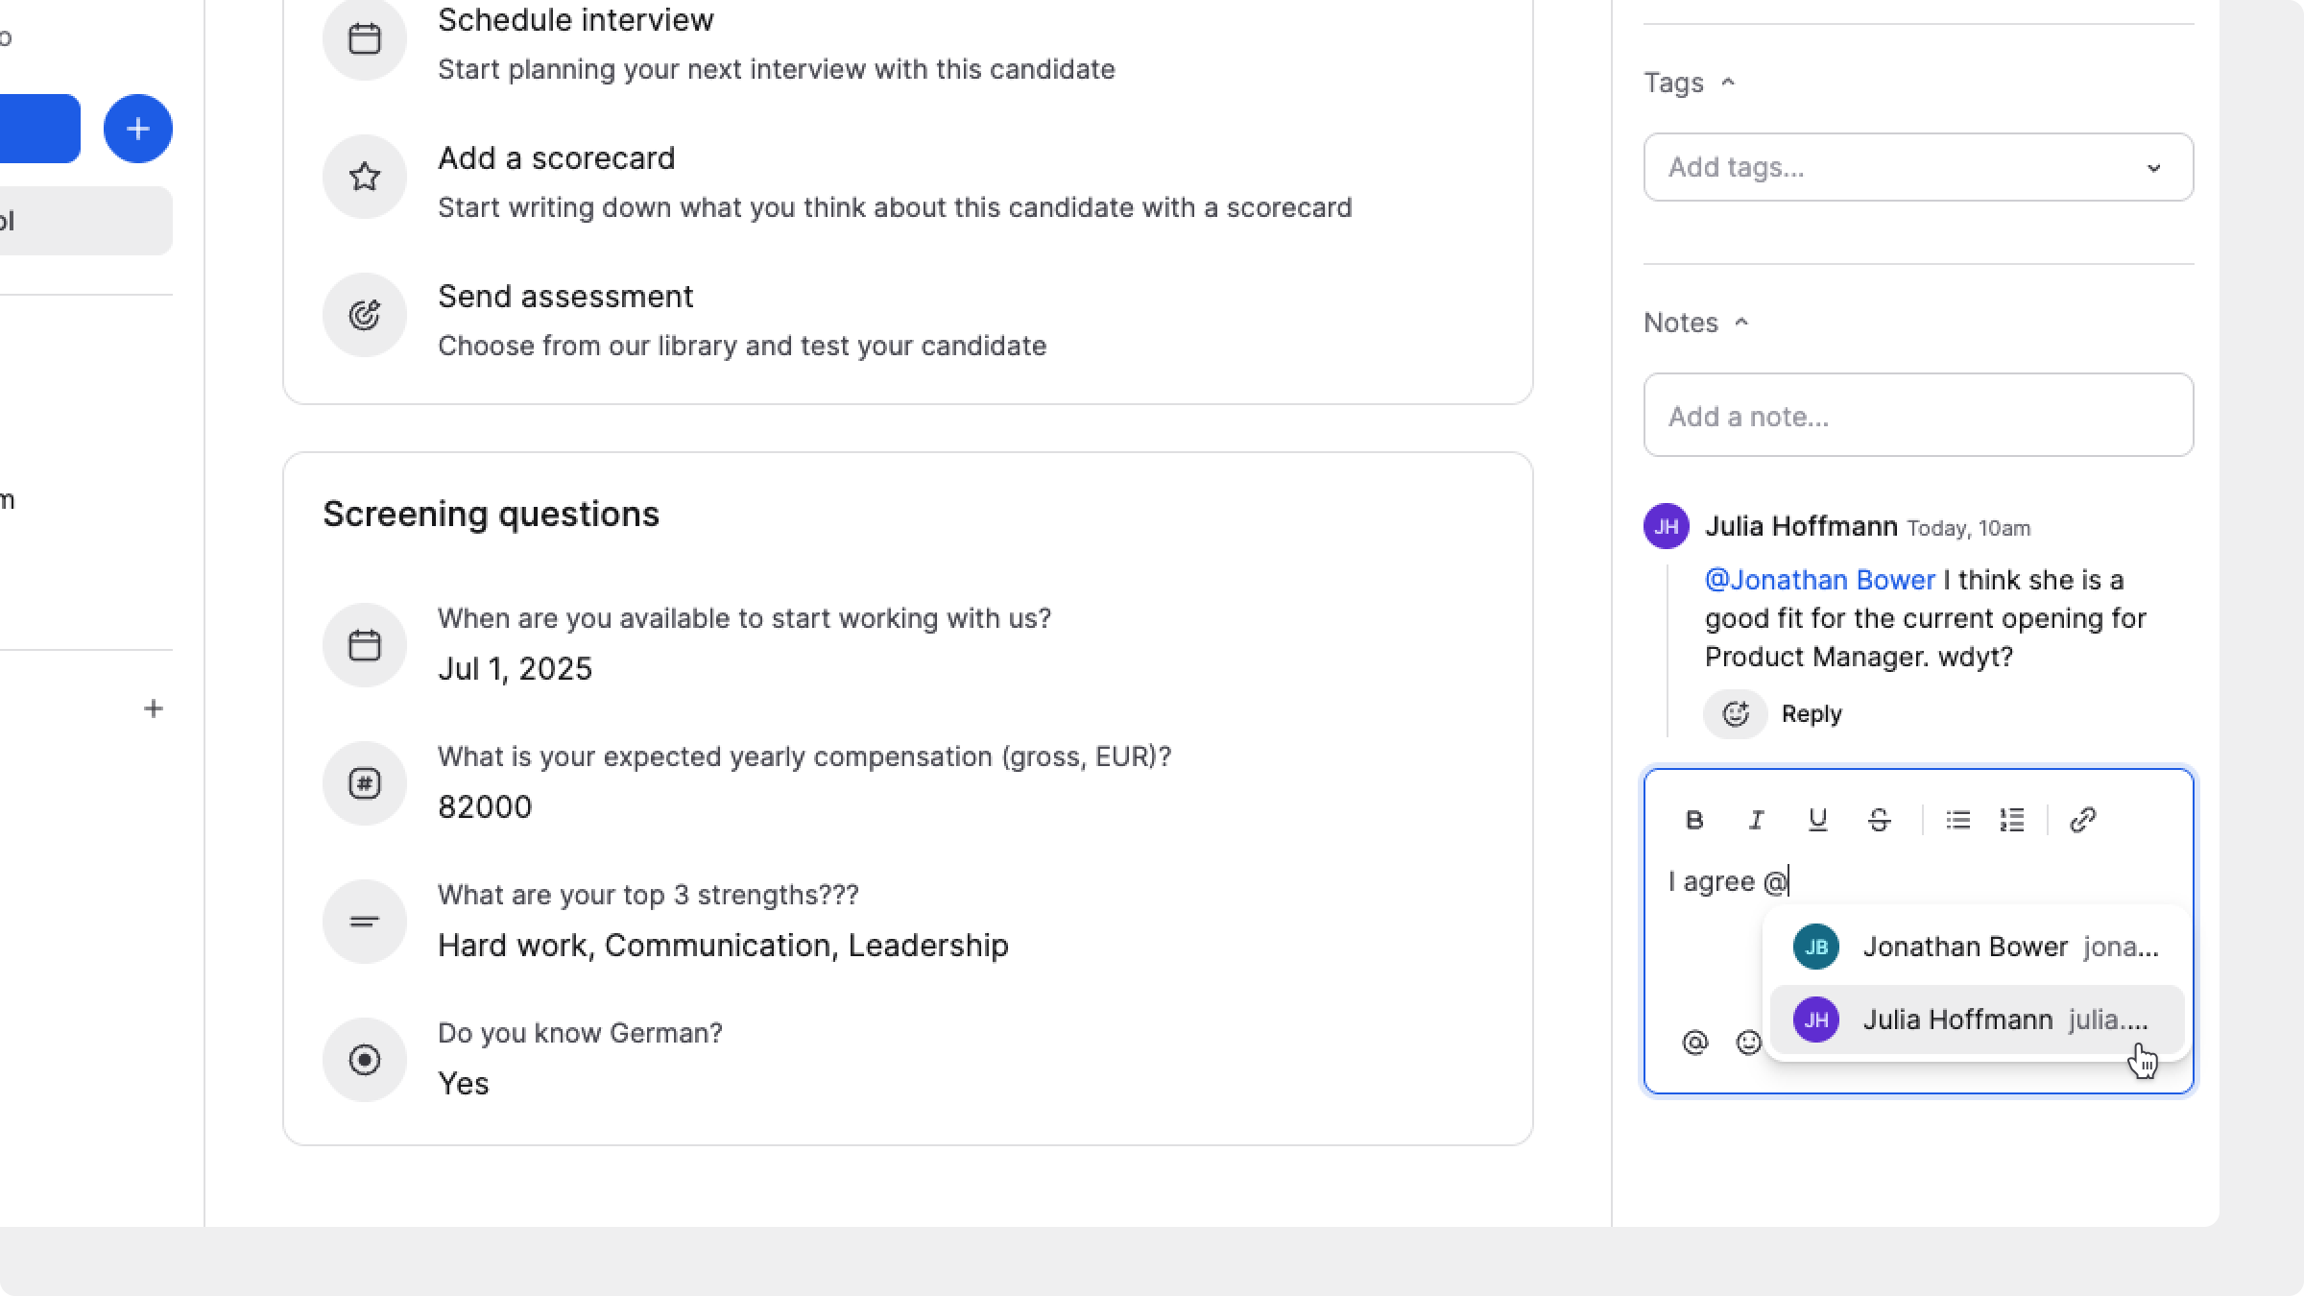Toggle underline formatting in note editor
The width and height of the screenshot is (2304, 1296).
click(1817, 820)
